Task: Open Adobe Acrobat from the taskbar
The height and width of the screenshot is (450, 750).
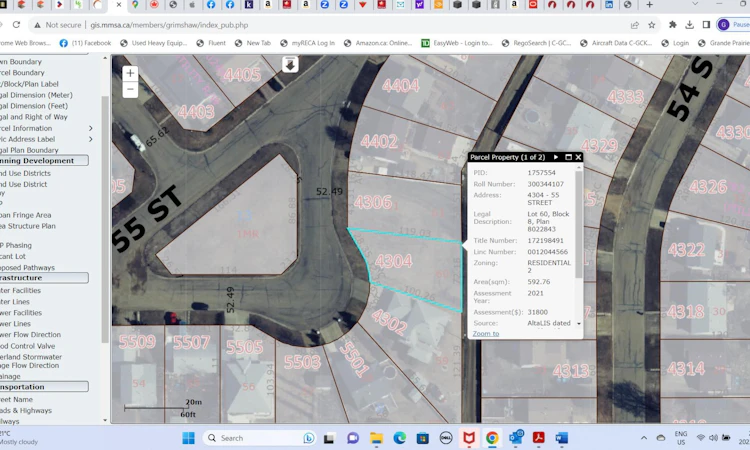Action: click(539, 438)
